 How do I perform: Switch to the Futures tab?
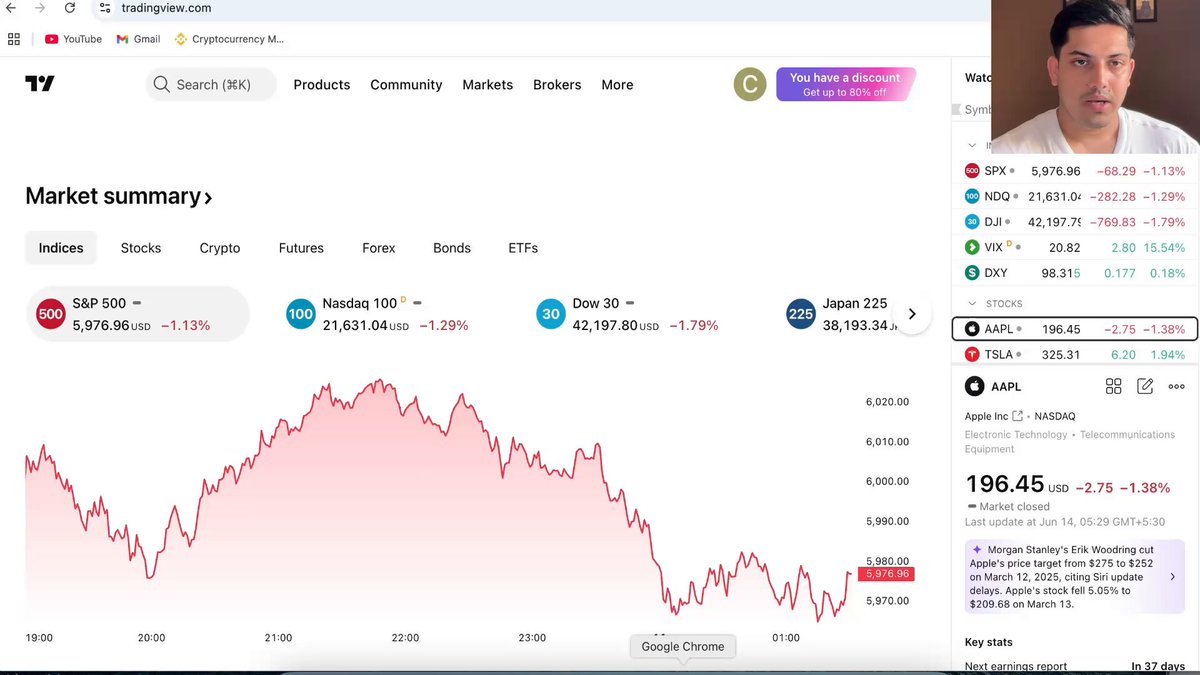(301, 248)
